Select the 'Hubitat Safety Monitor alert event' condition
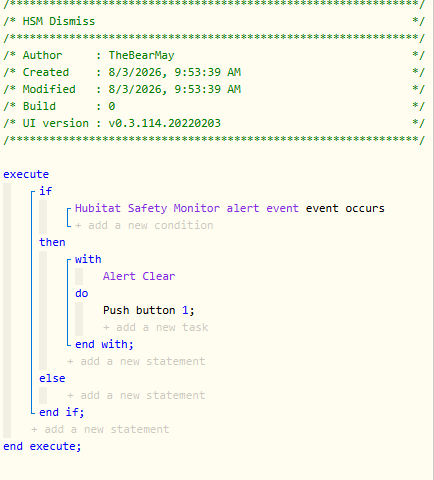 point(187,208)
